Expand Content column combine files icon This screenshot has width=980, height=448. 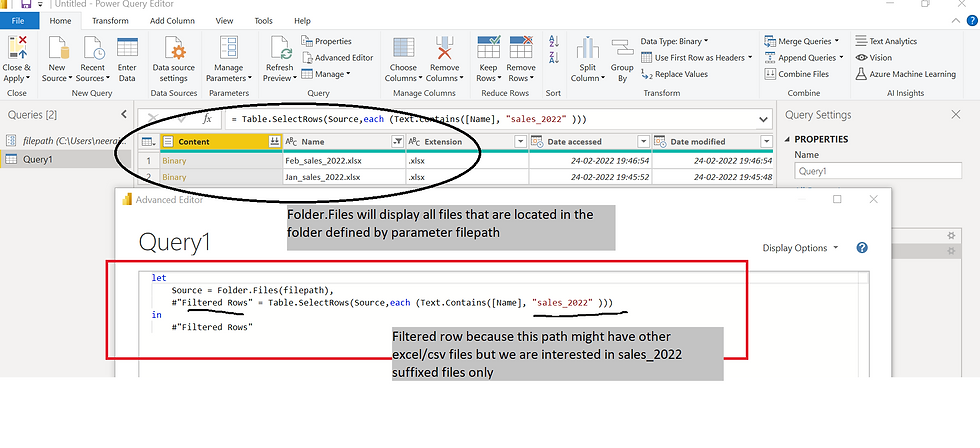[274, 142]
